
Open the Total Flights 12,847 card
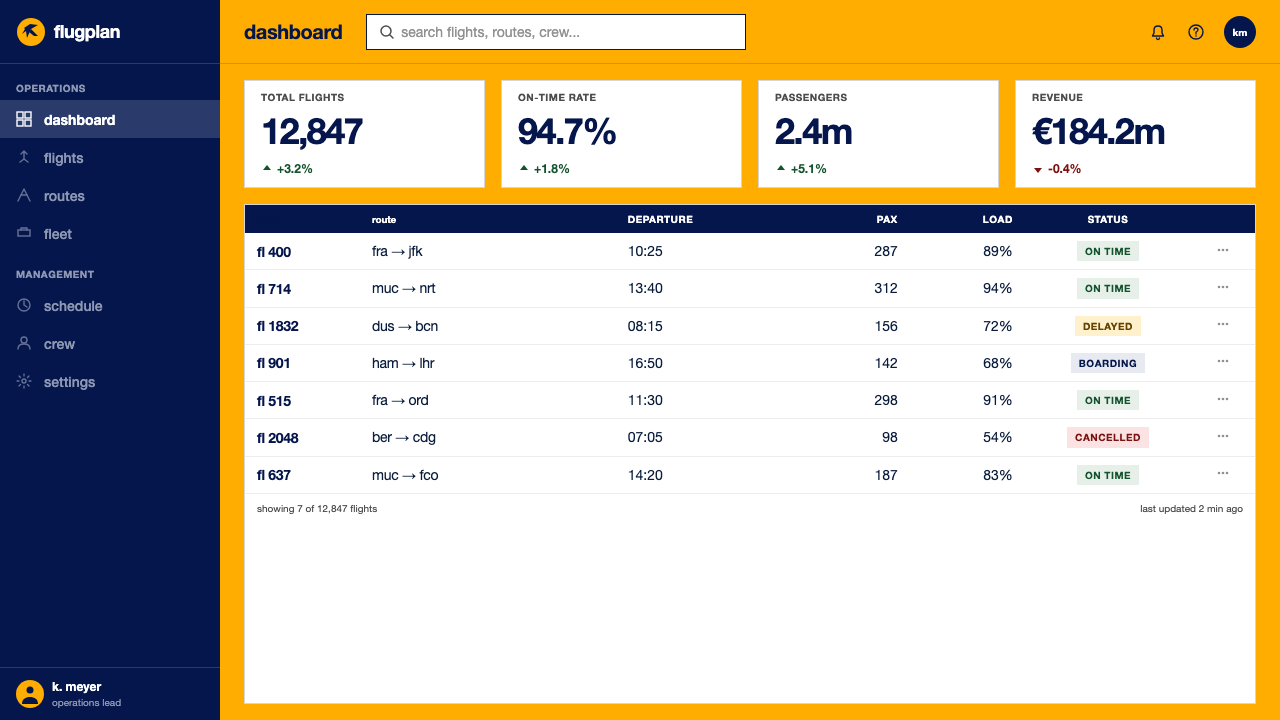(x=364, y=133)
